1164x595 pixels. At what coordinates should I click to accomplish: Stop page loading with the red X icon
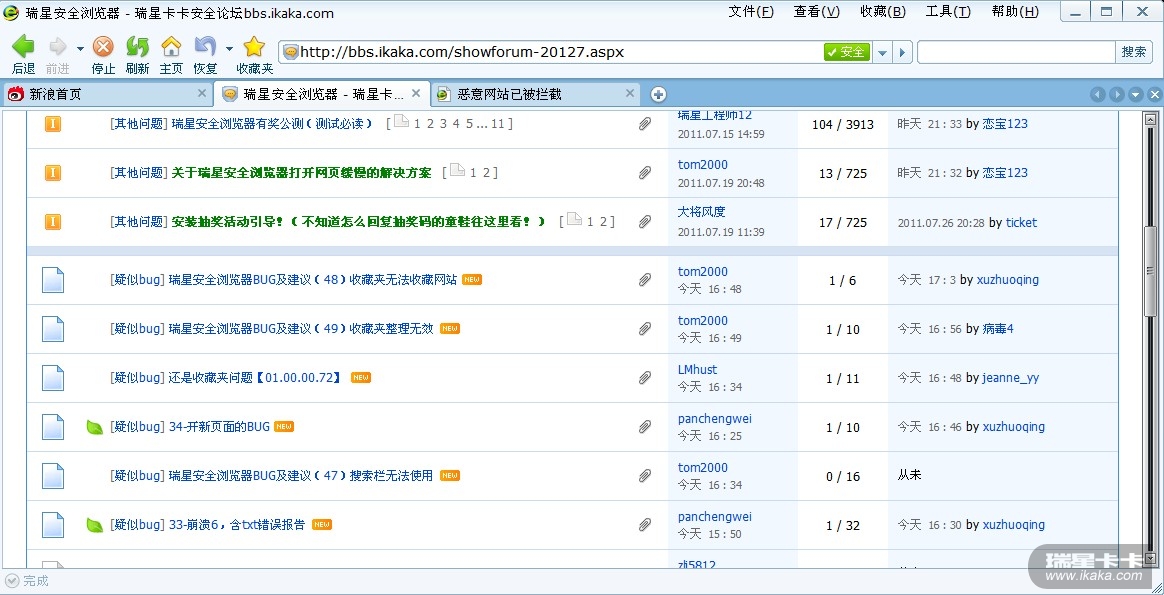(103, 47)
